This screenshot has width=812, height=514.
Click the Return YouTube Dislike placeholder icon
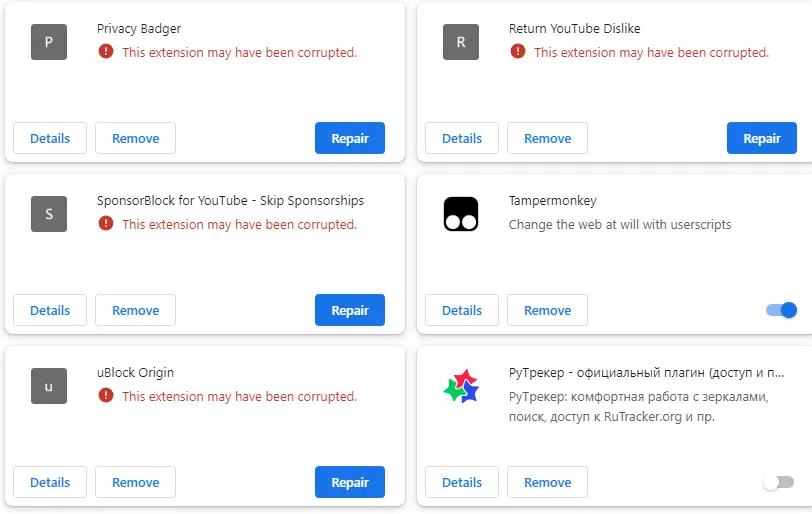[461, 42]
